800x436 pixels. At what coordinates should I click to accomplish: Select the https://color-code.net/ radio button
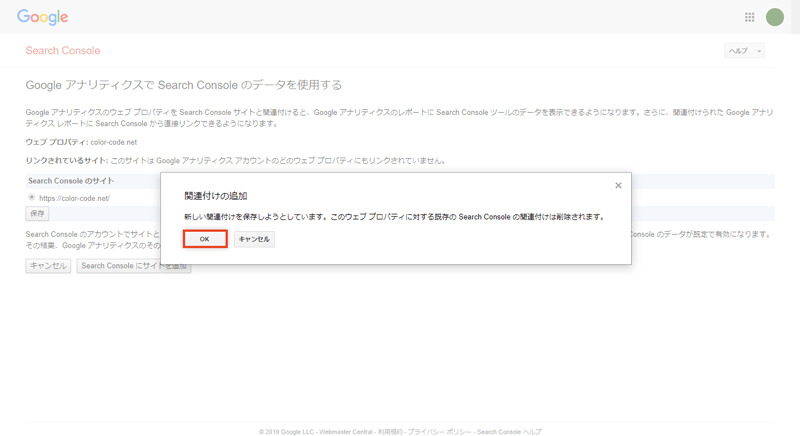pos(32,197)
